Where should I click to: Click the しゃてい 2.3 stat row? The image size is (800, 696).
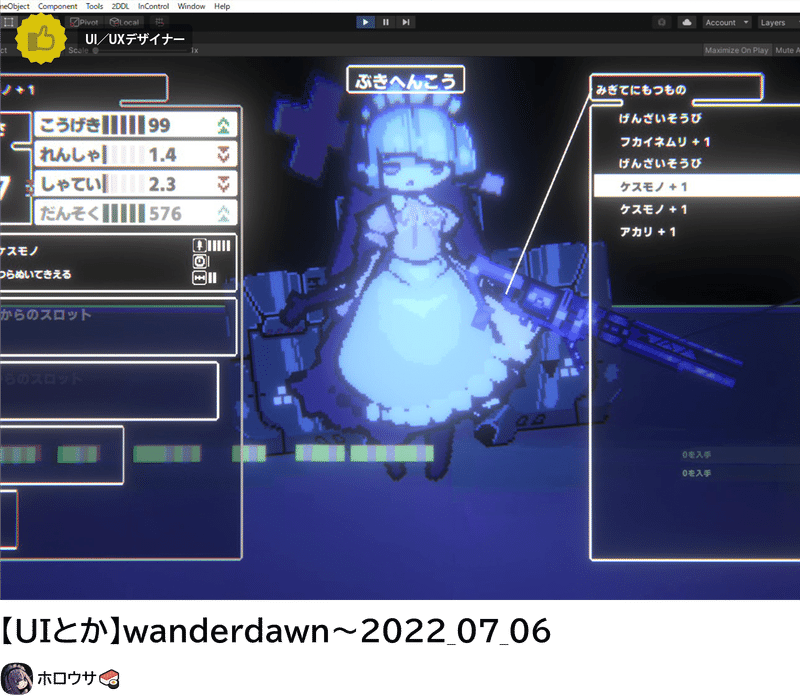(136, 184)
